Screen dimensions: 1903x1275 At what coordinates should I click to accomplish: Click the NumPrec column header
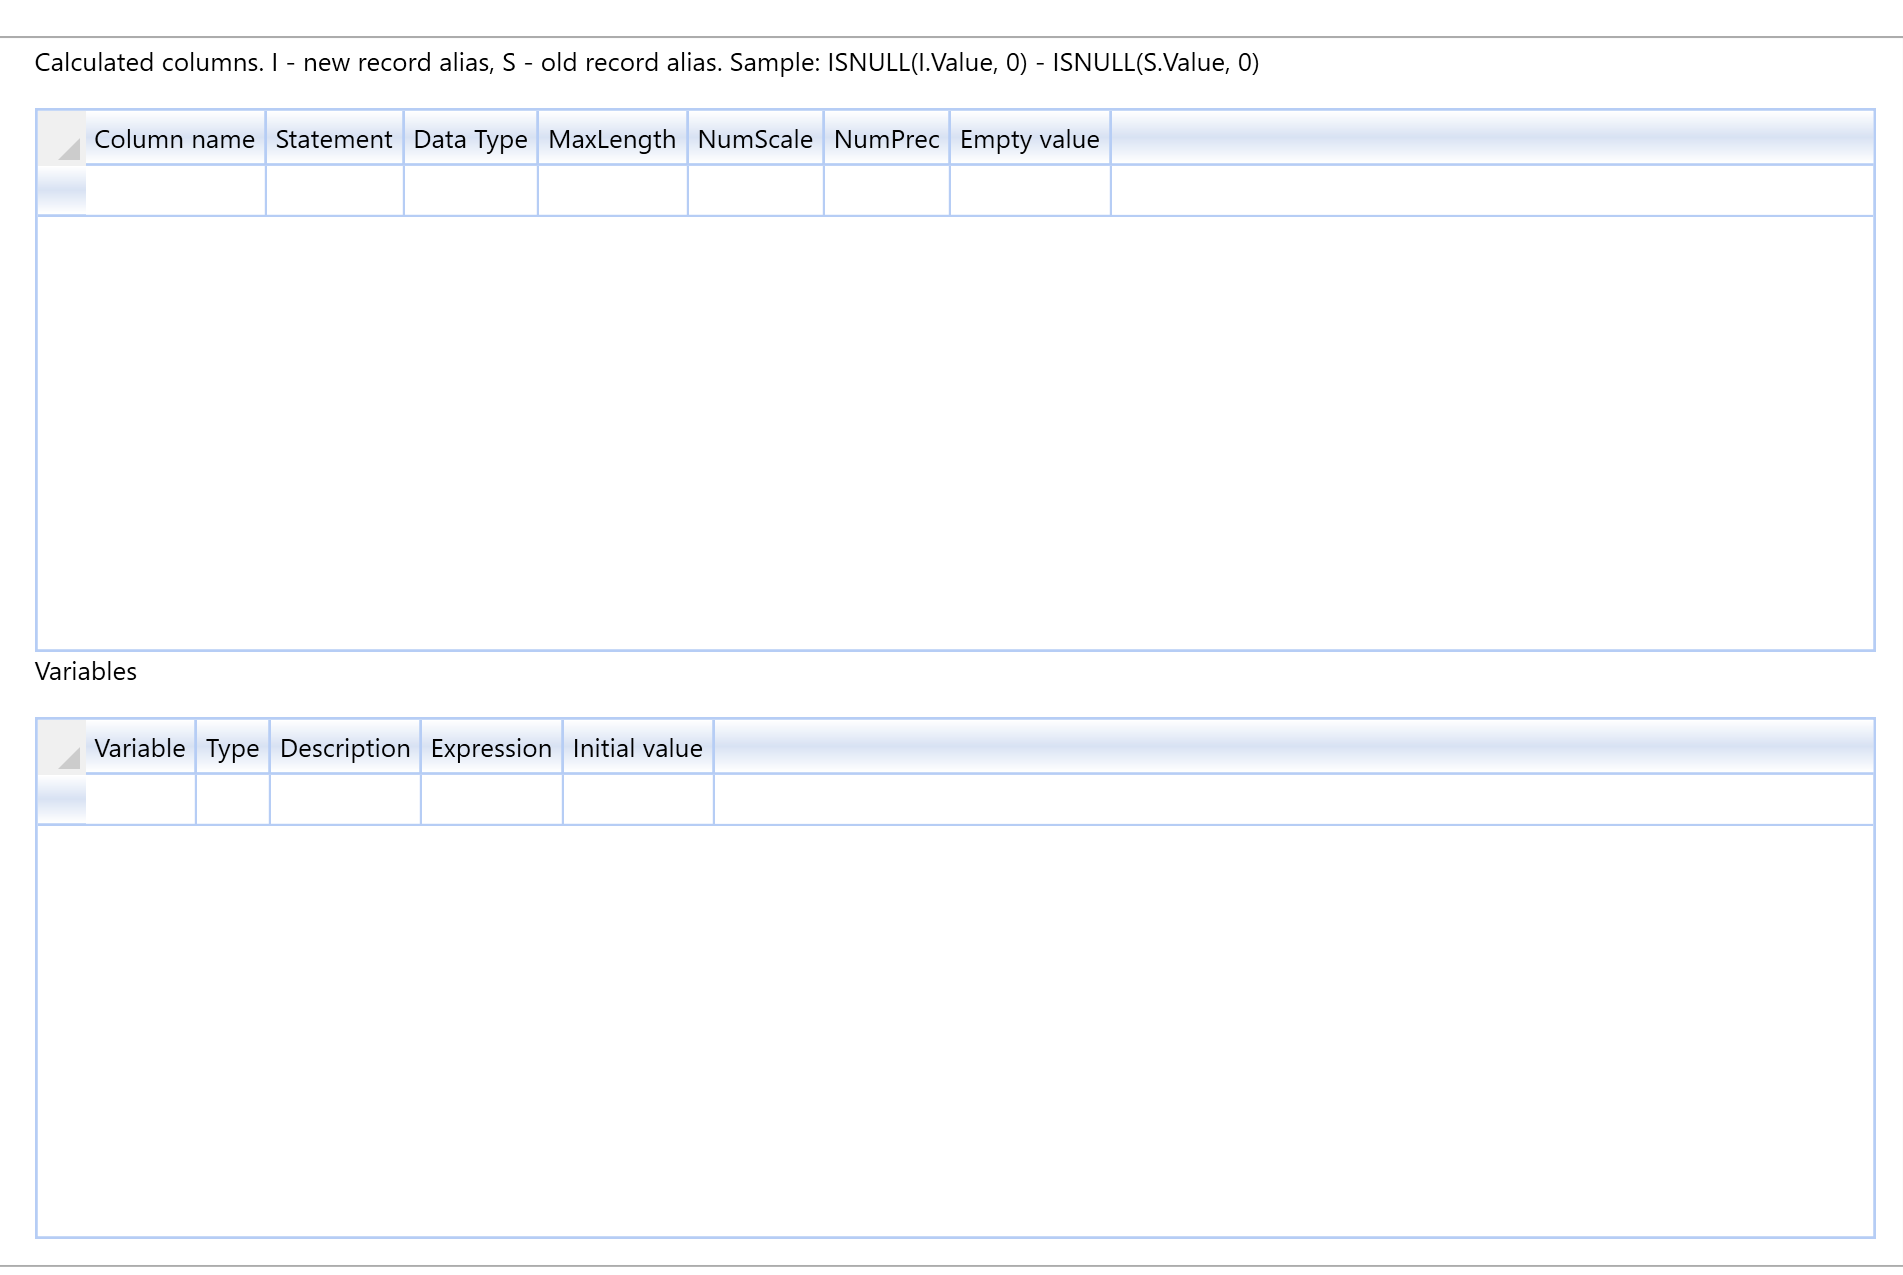click(886, 138)
